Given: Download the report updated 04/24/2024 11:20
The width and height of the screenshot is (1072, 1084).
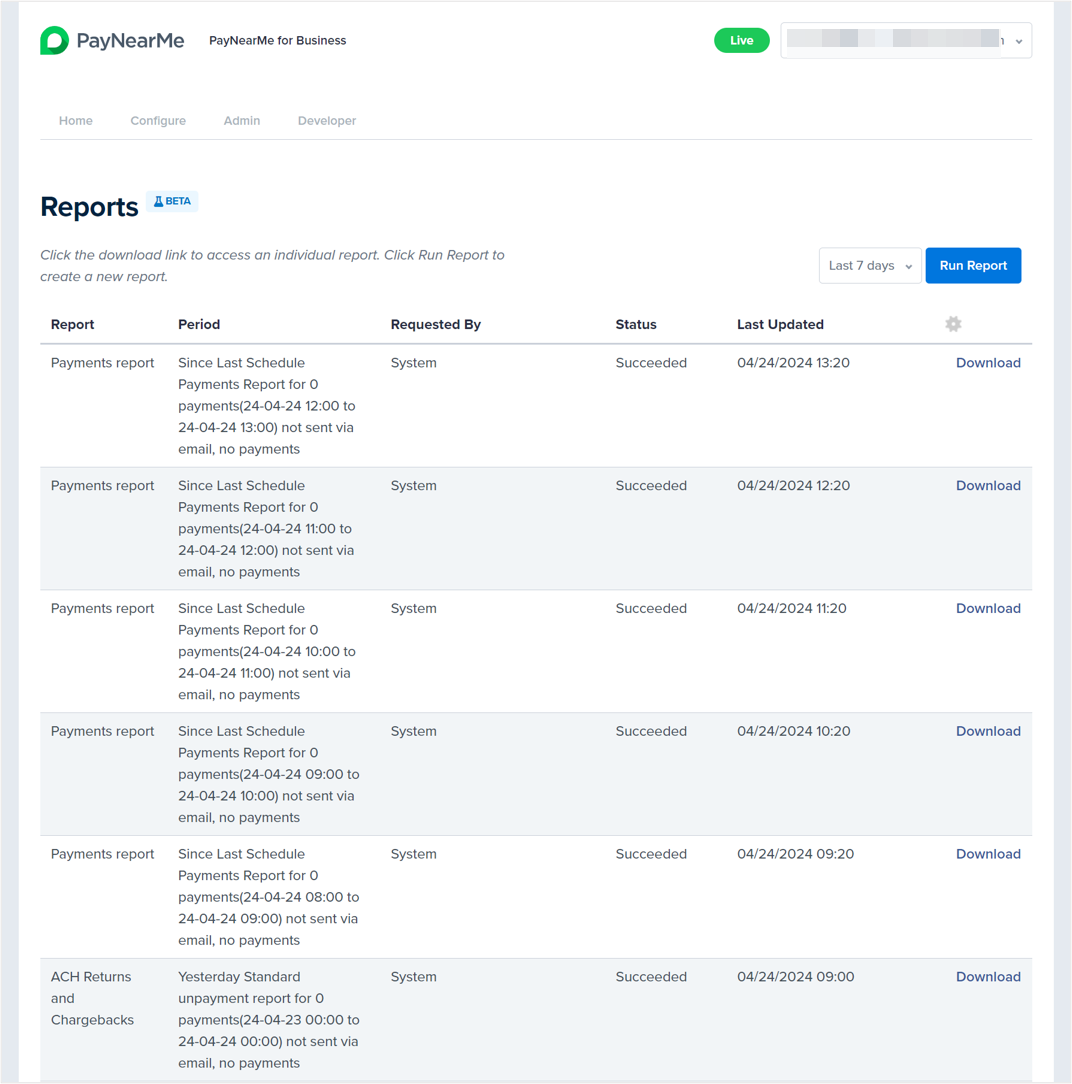Looking at the screenshot, I should [988, 608].
